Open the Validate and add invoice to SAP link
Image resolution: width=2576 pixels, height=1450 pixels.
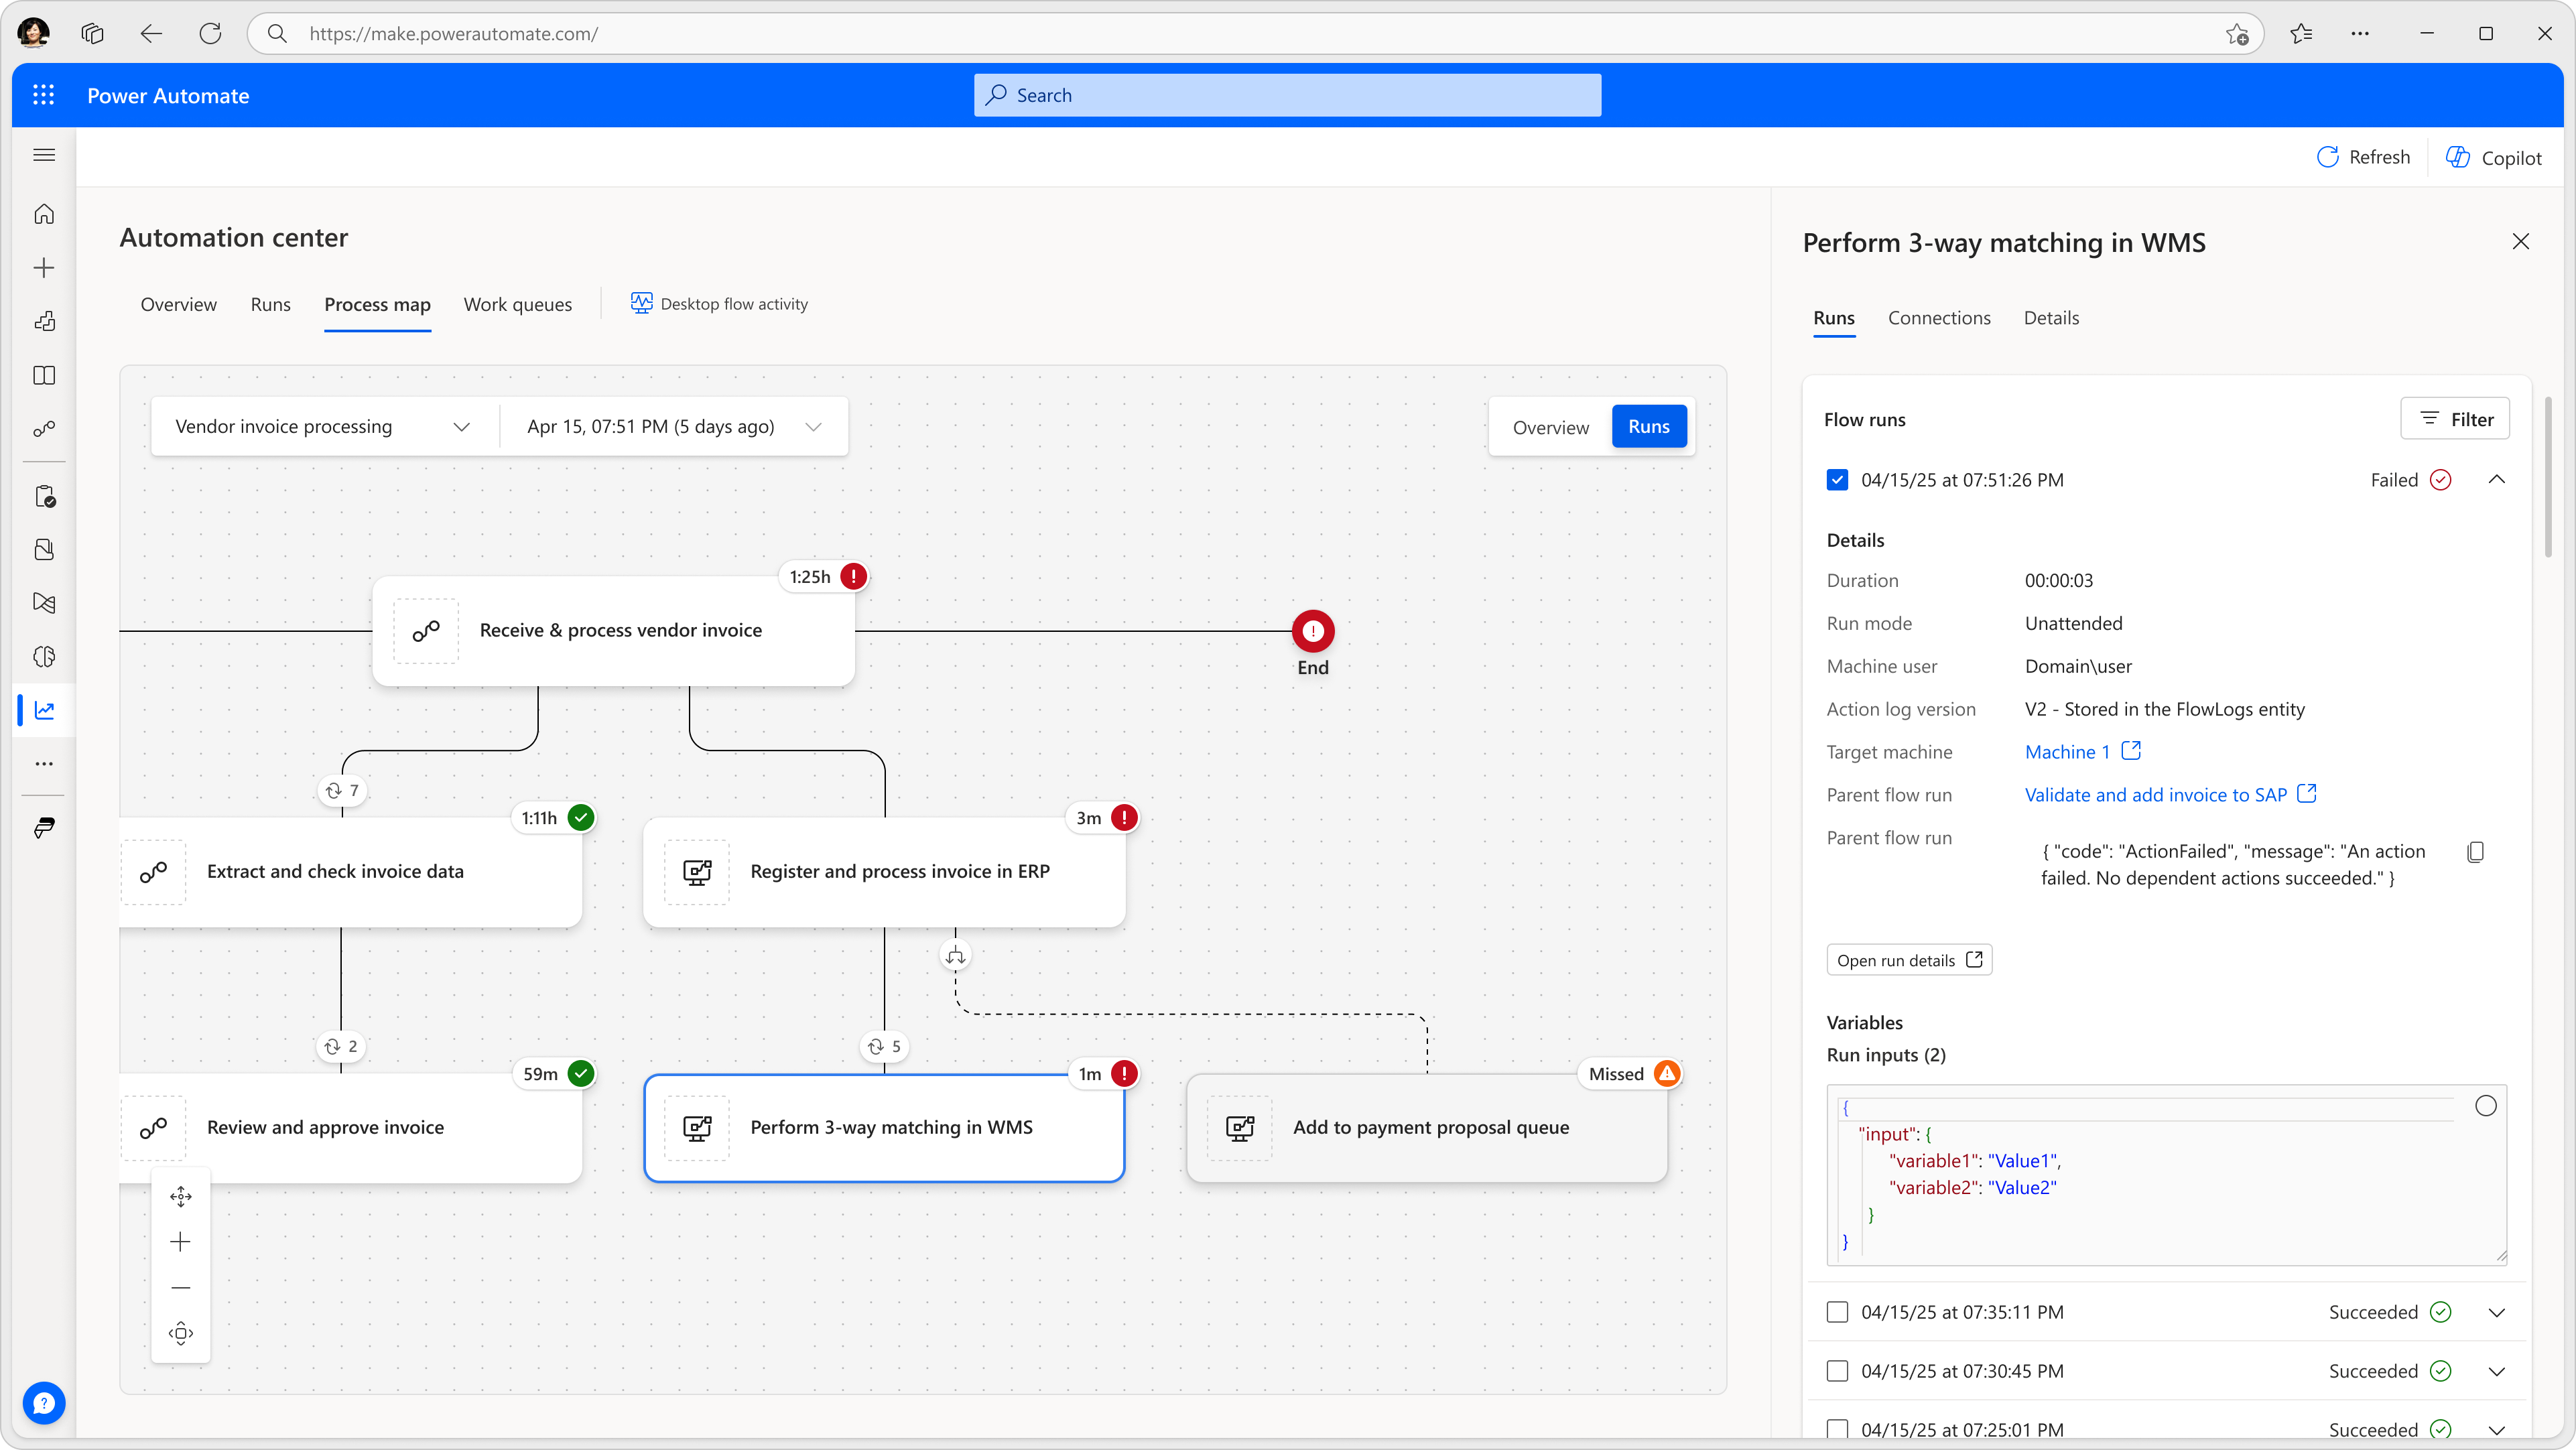click(x=2156, y=795)
